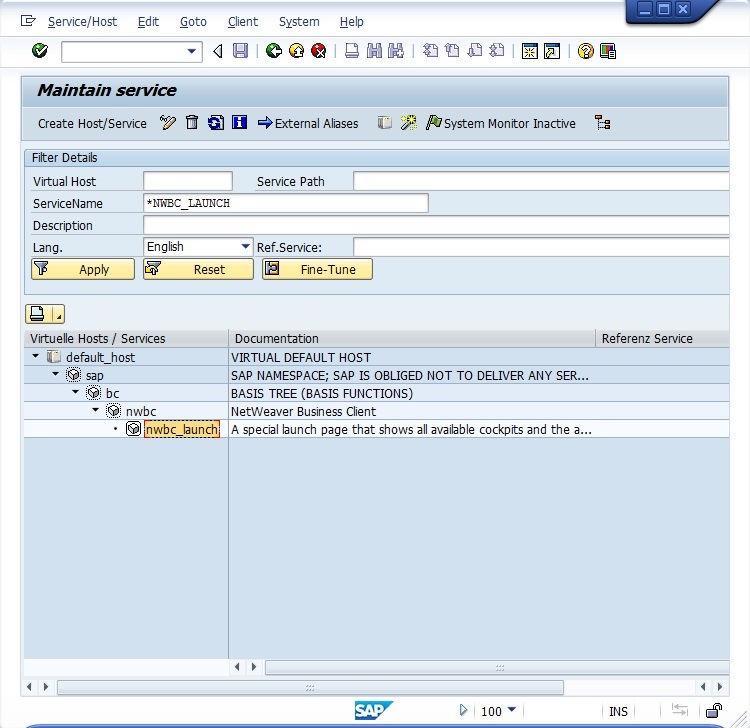Click System Monitor Inactive button
750x728 pixels.
tap(501, 123)
